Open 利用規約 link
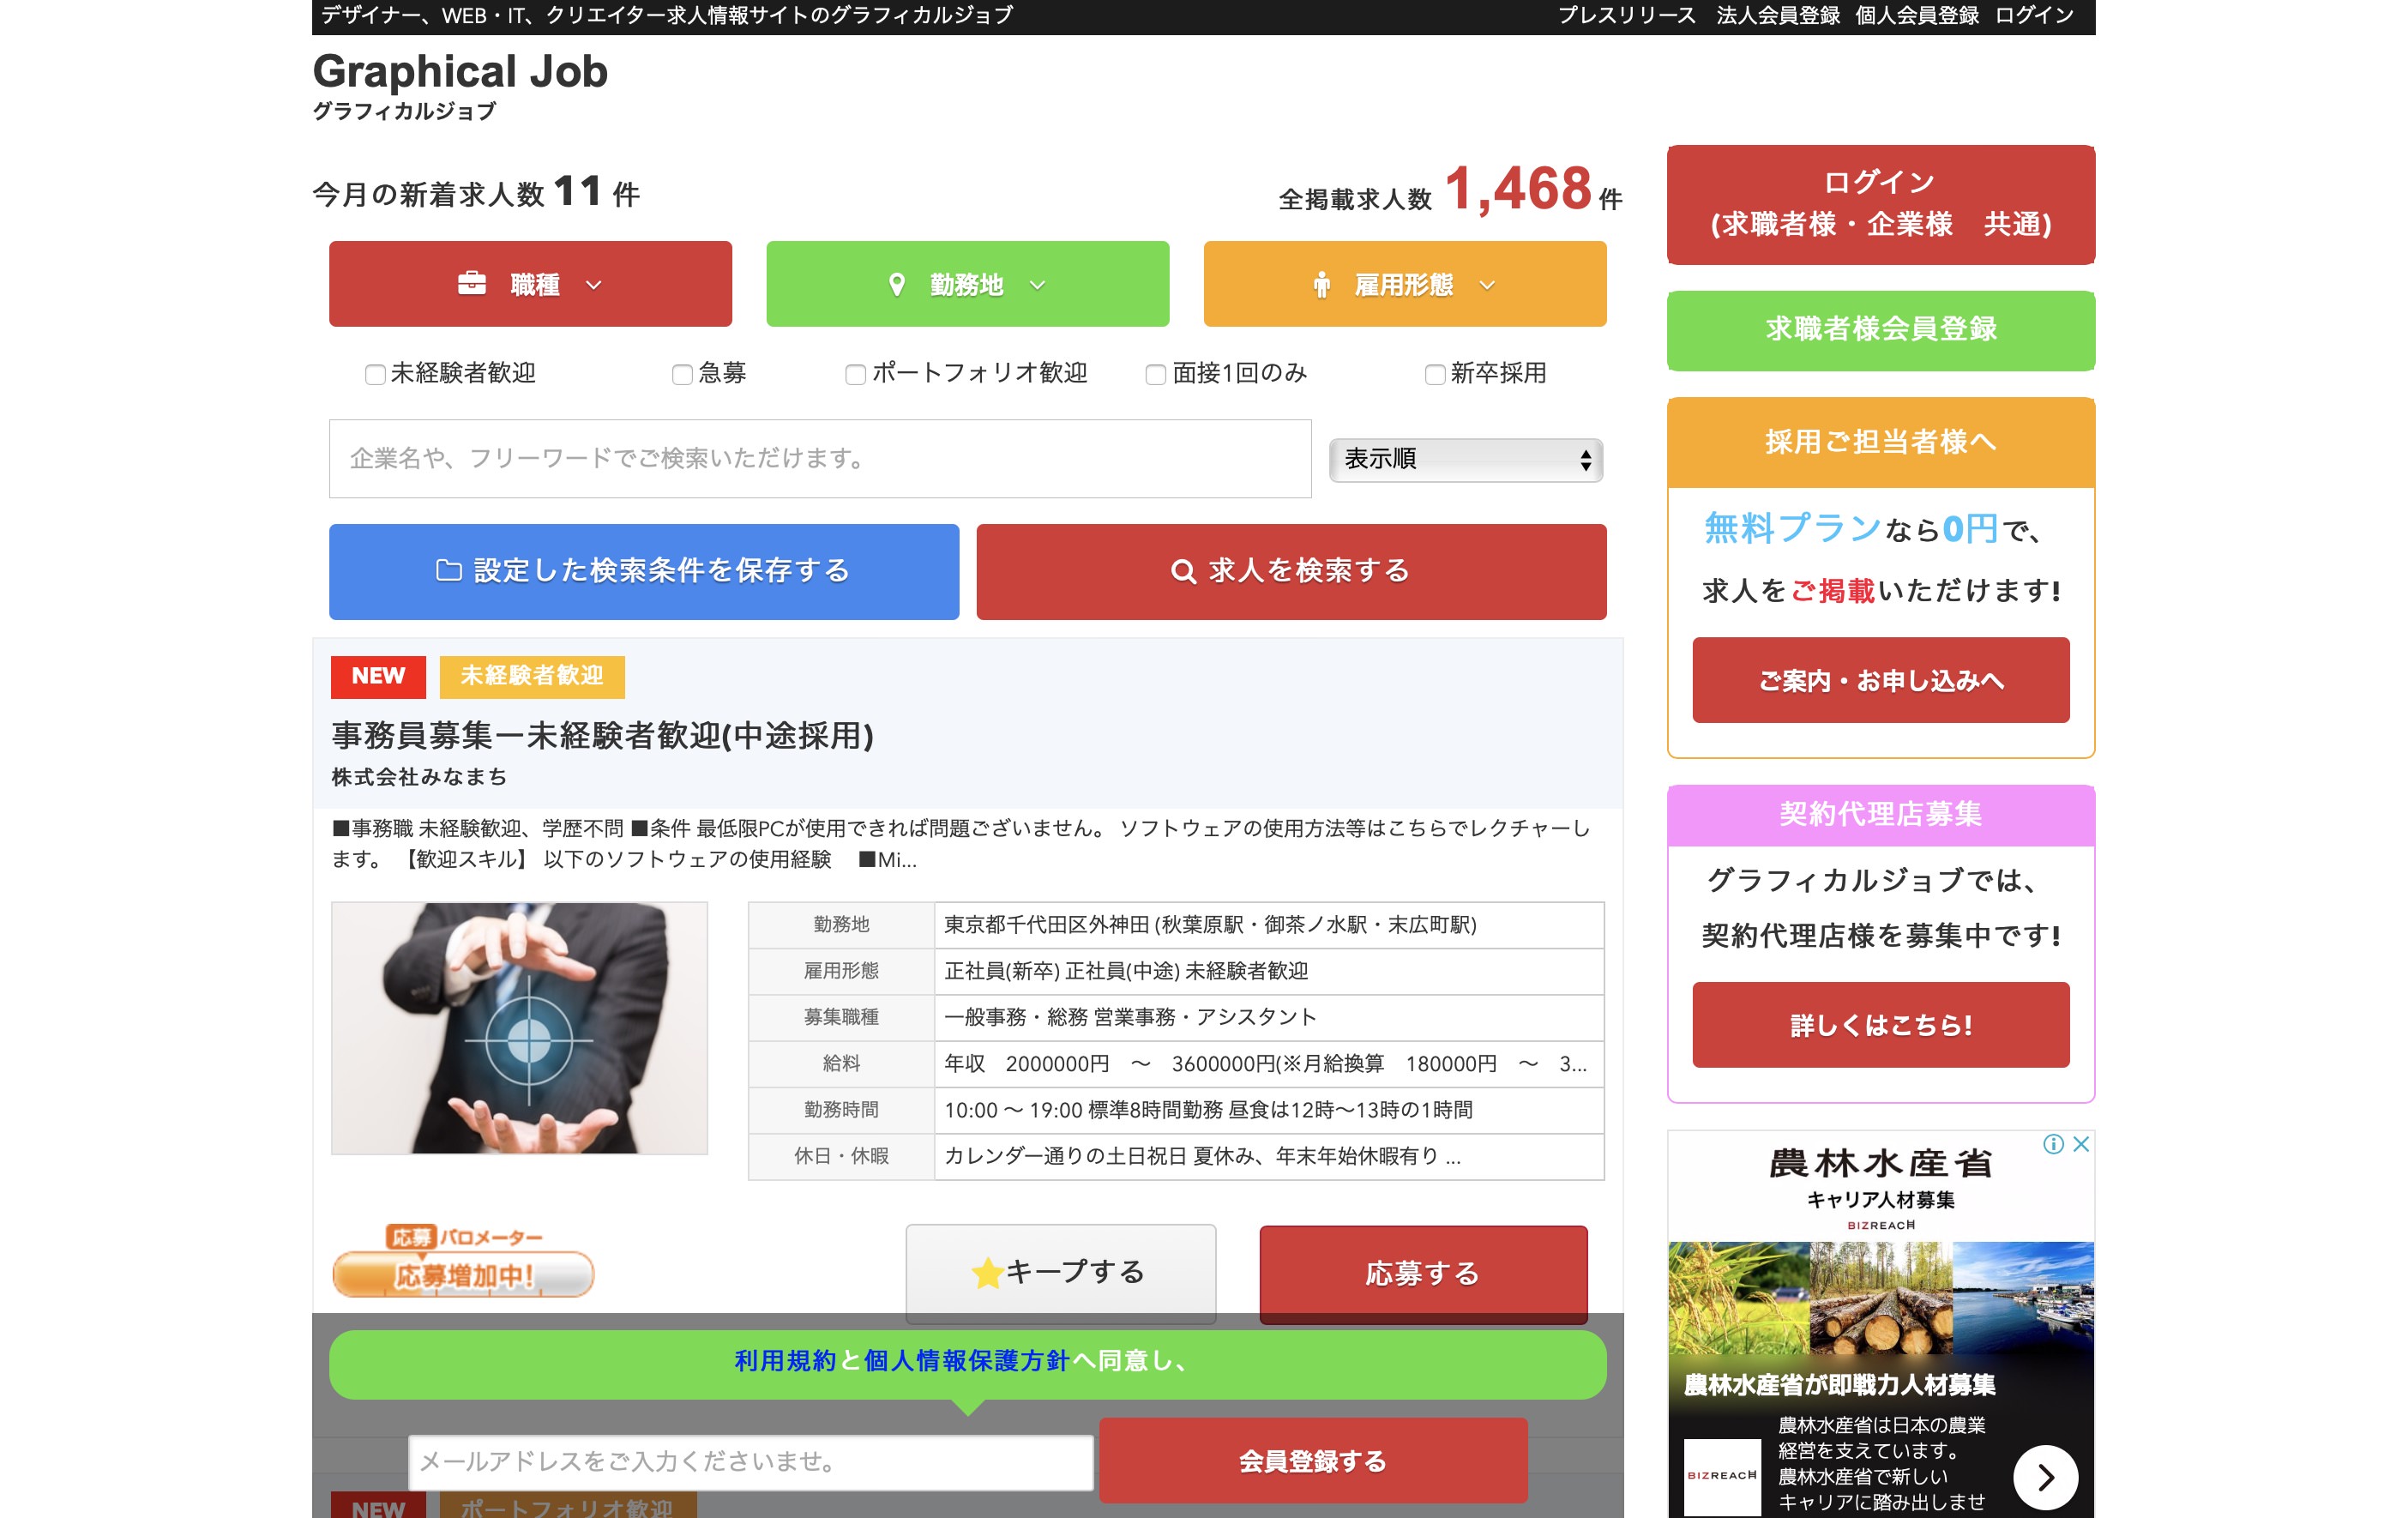Viewport: 2408px width, 1518px height. click(785, 1361)
